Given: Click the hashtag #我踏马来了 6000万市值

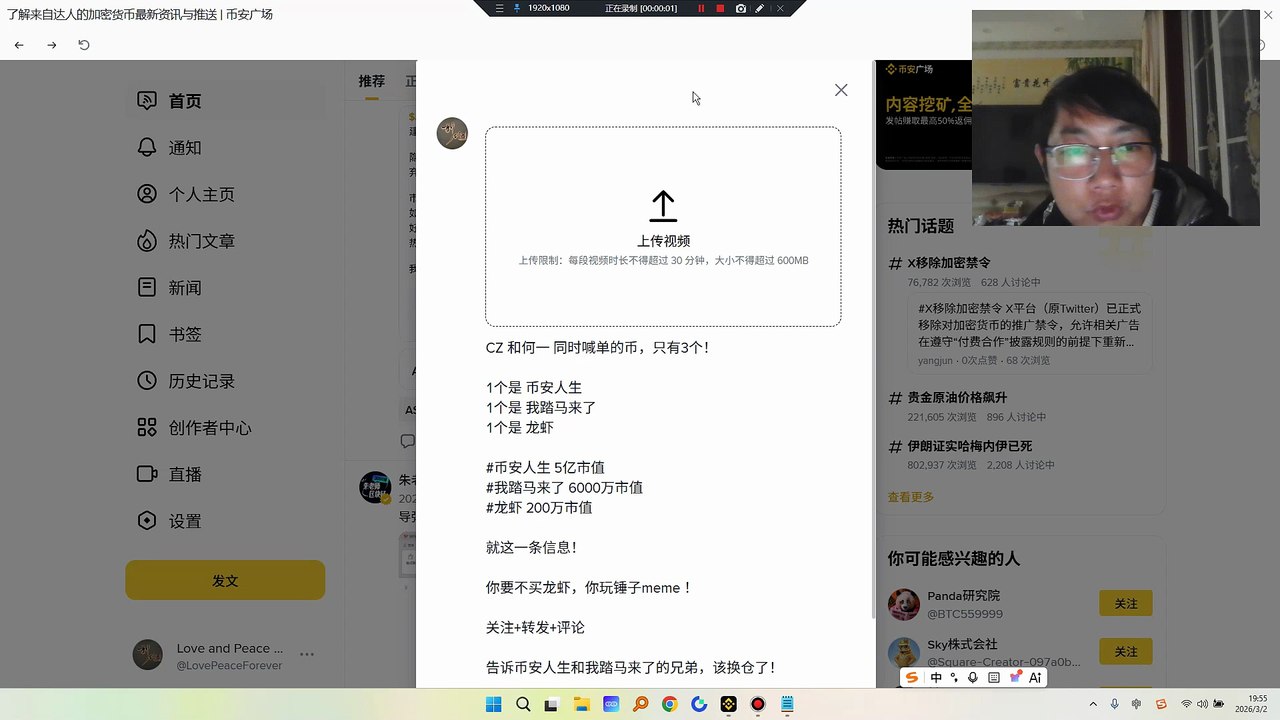Looking at the screenshot, I should click(x=564, y=488).
